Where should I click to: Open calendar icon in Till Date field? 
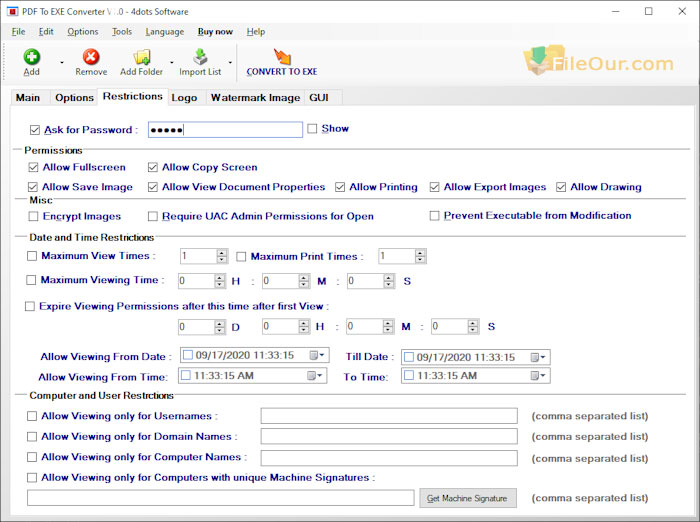(535, 357)
